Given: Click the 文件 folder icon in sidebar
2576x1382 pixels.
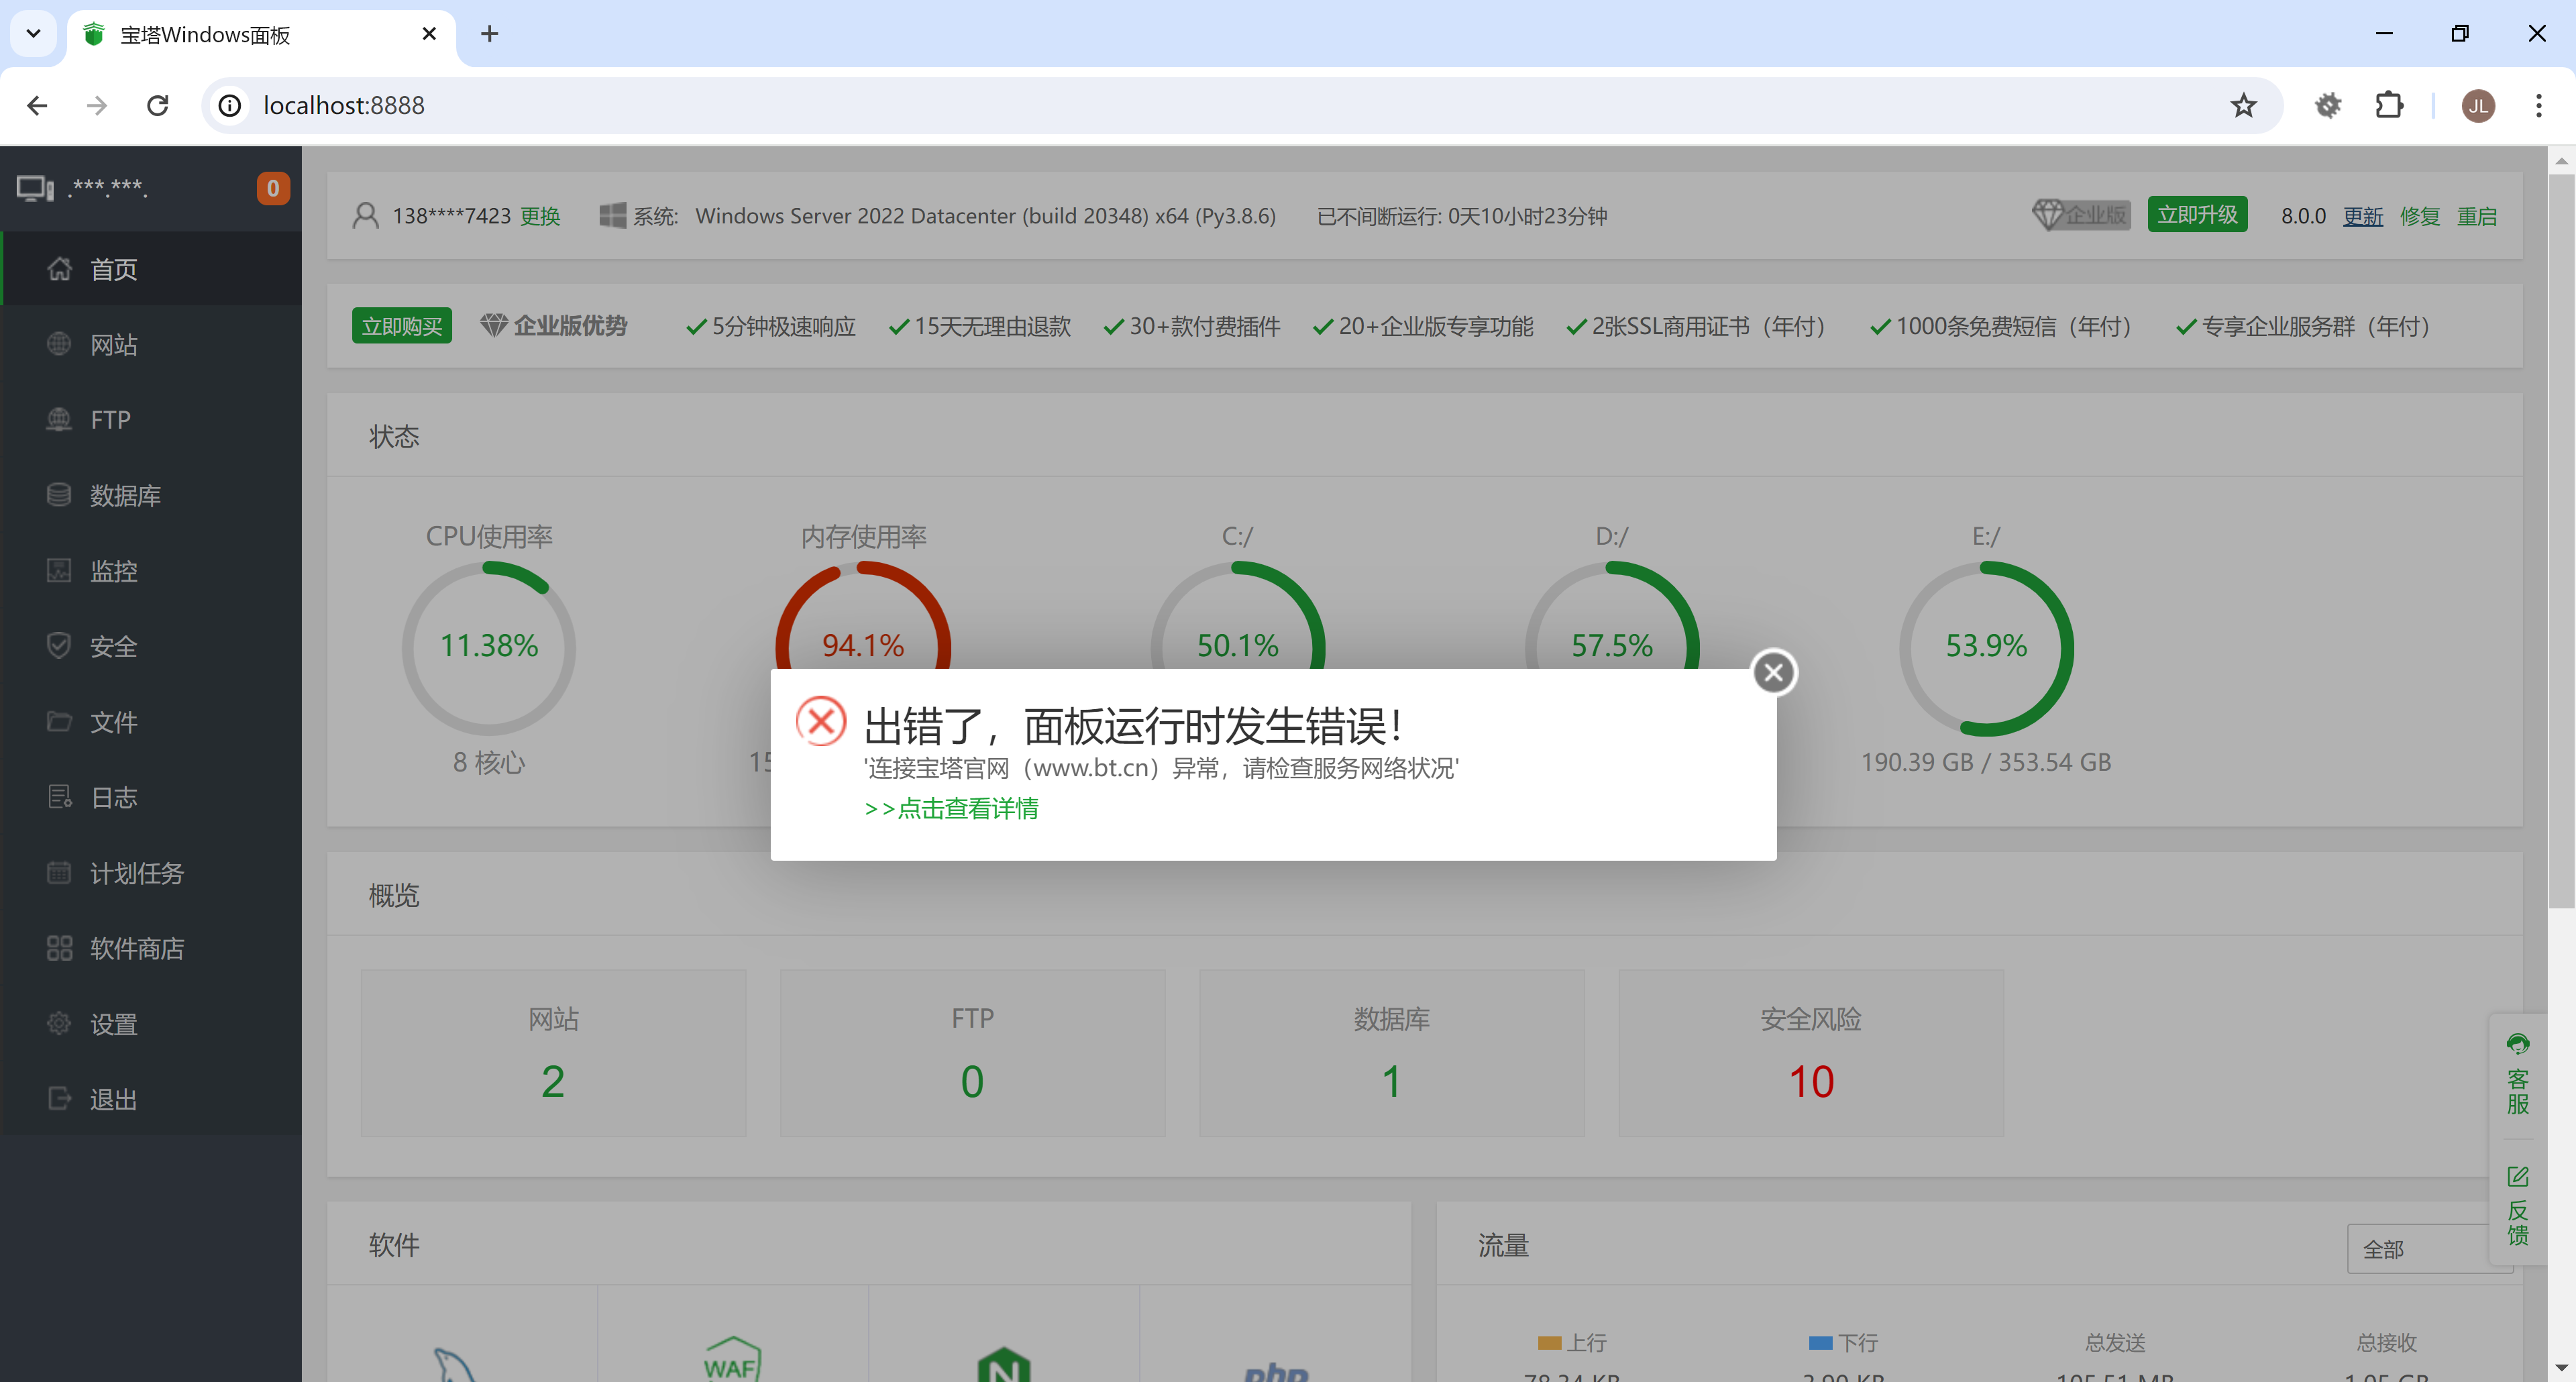Looking at the screenshot, I should tap(59, 721).
